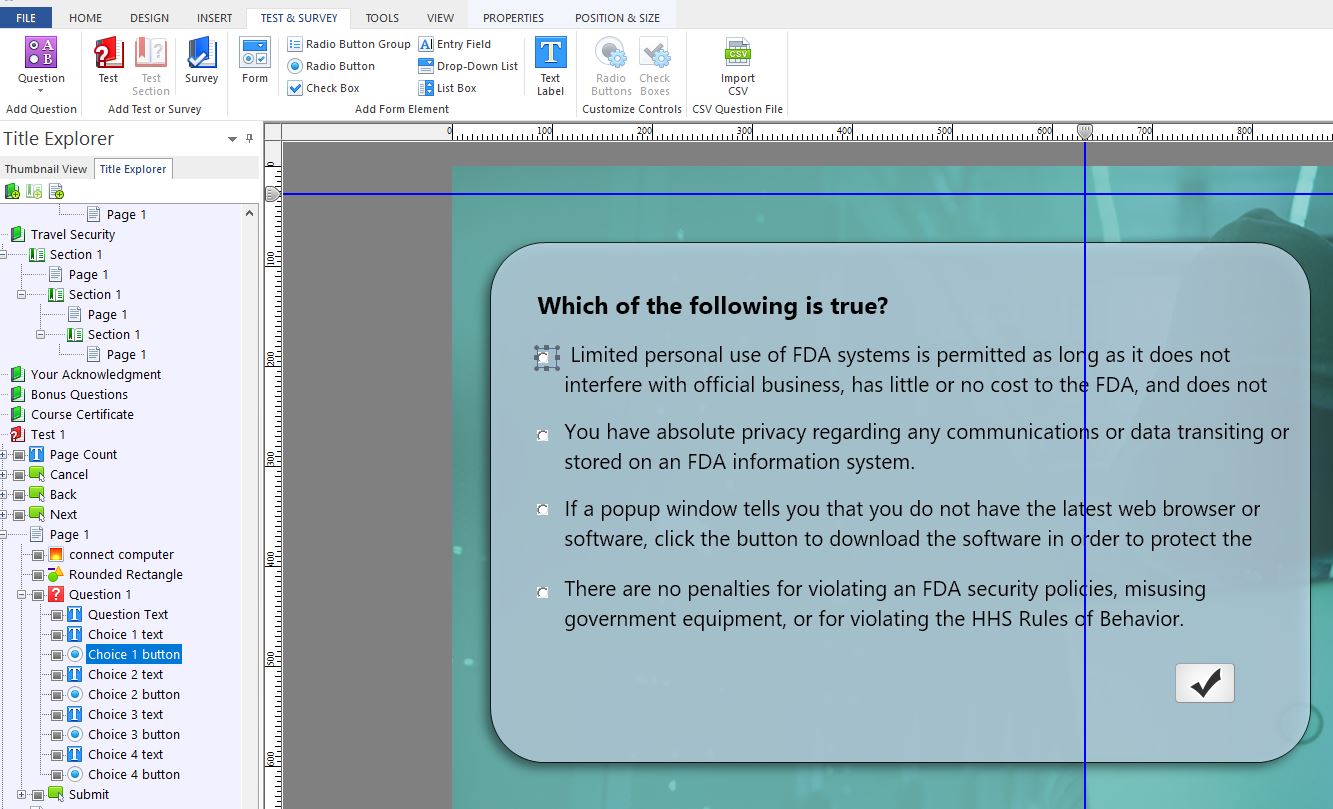Toggle visibility box for Page Count
This screenshot has width=1333, height=809.
click(18, 455)
